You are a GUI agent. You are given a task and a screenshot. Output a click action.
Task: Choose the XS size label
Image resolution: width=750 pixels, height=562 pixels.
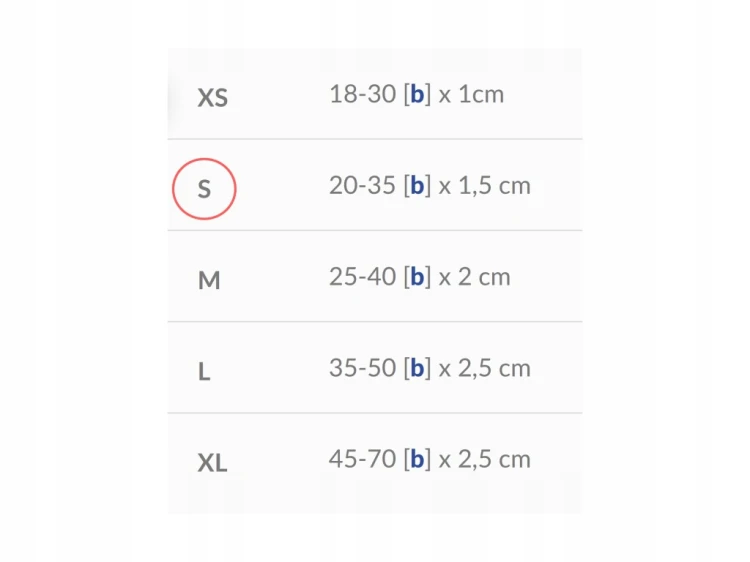pos(213,98)
